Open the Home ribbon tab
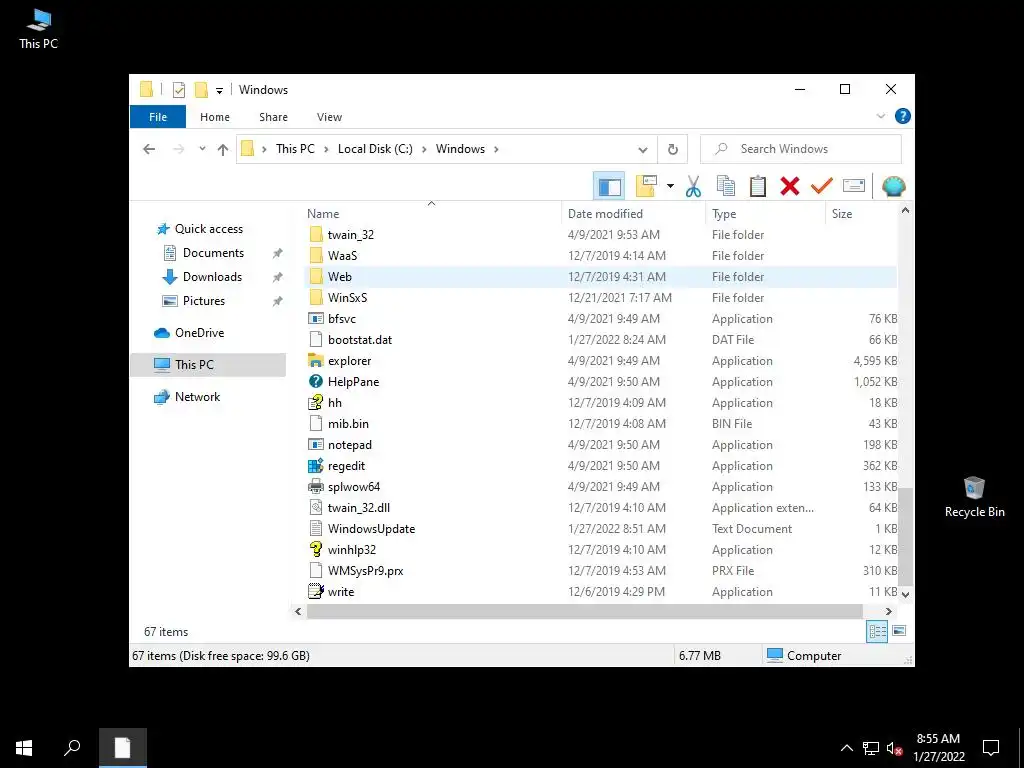 215,117
